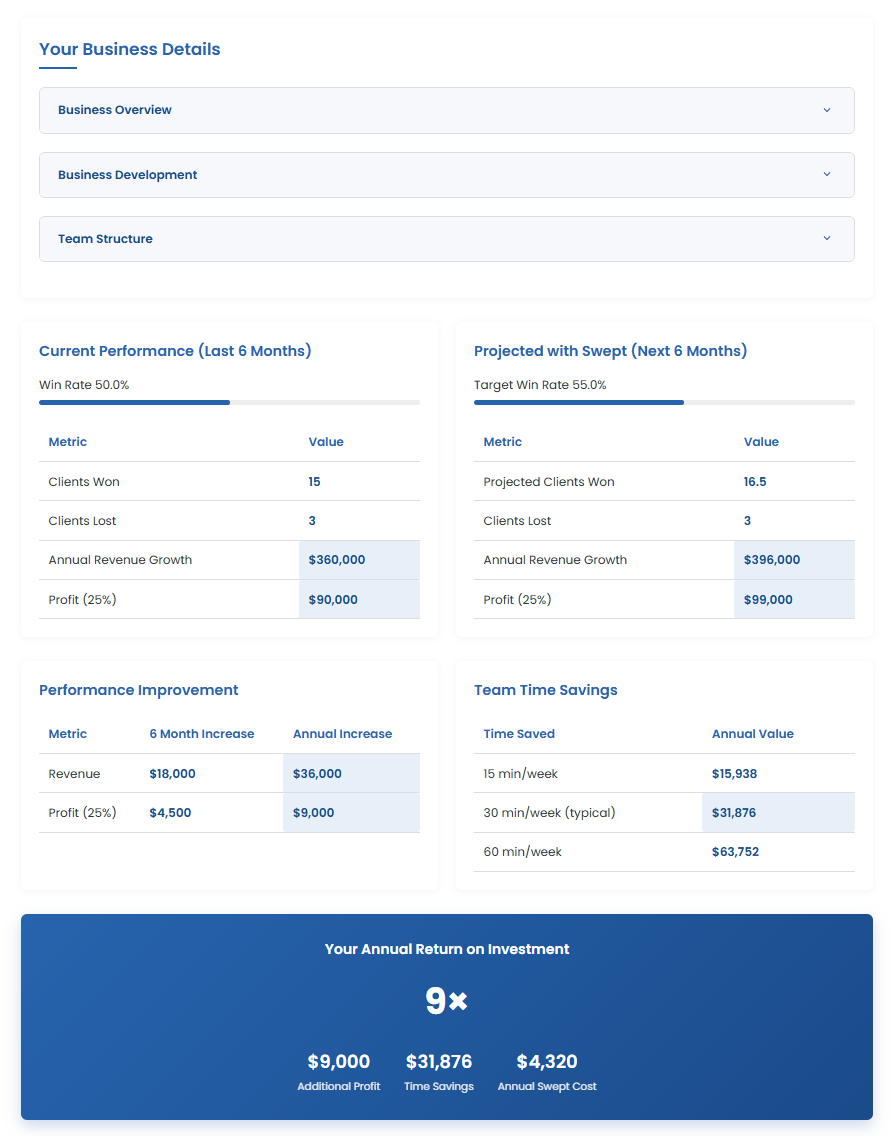The height and width of the screenshot is (1136, 892).
Task: Expand the Business Development section
Action: pyautogui.click(x=446, y=174)
